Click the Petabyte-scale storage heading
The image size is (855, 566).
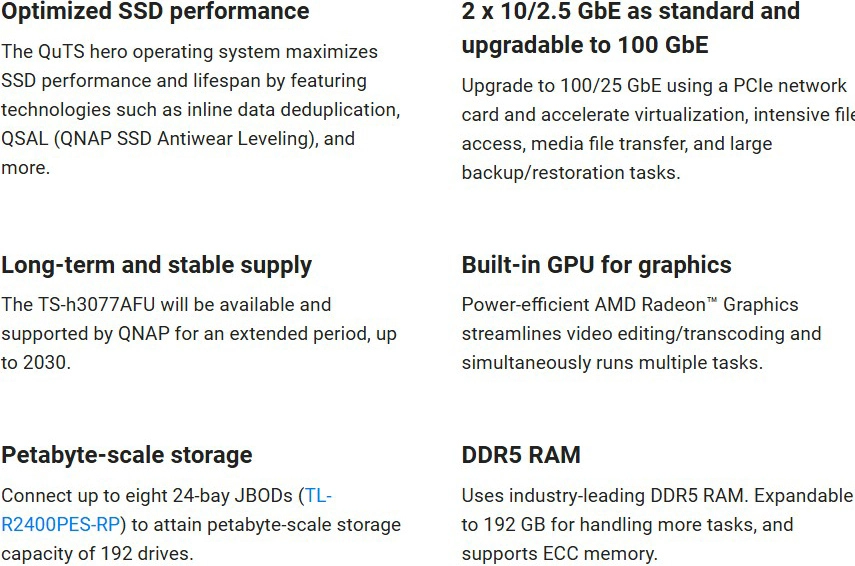point(127,455)
